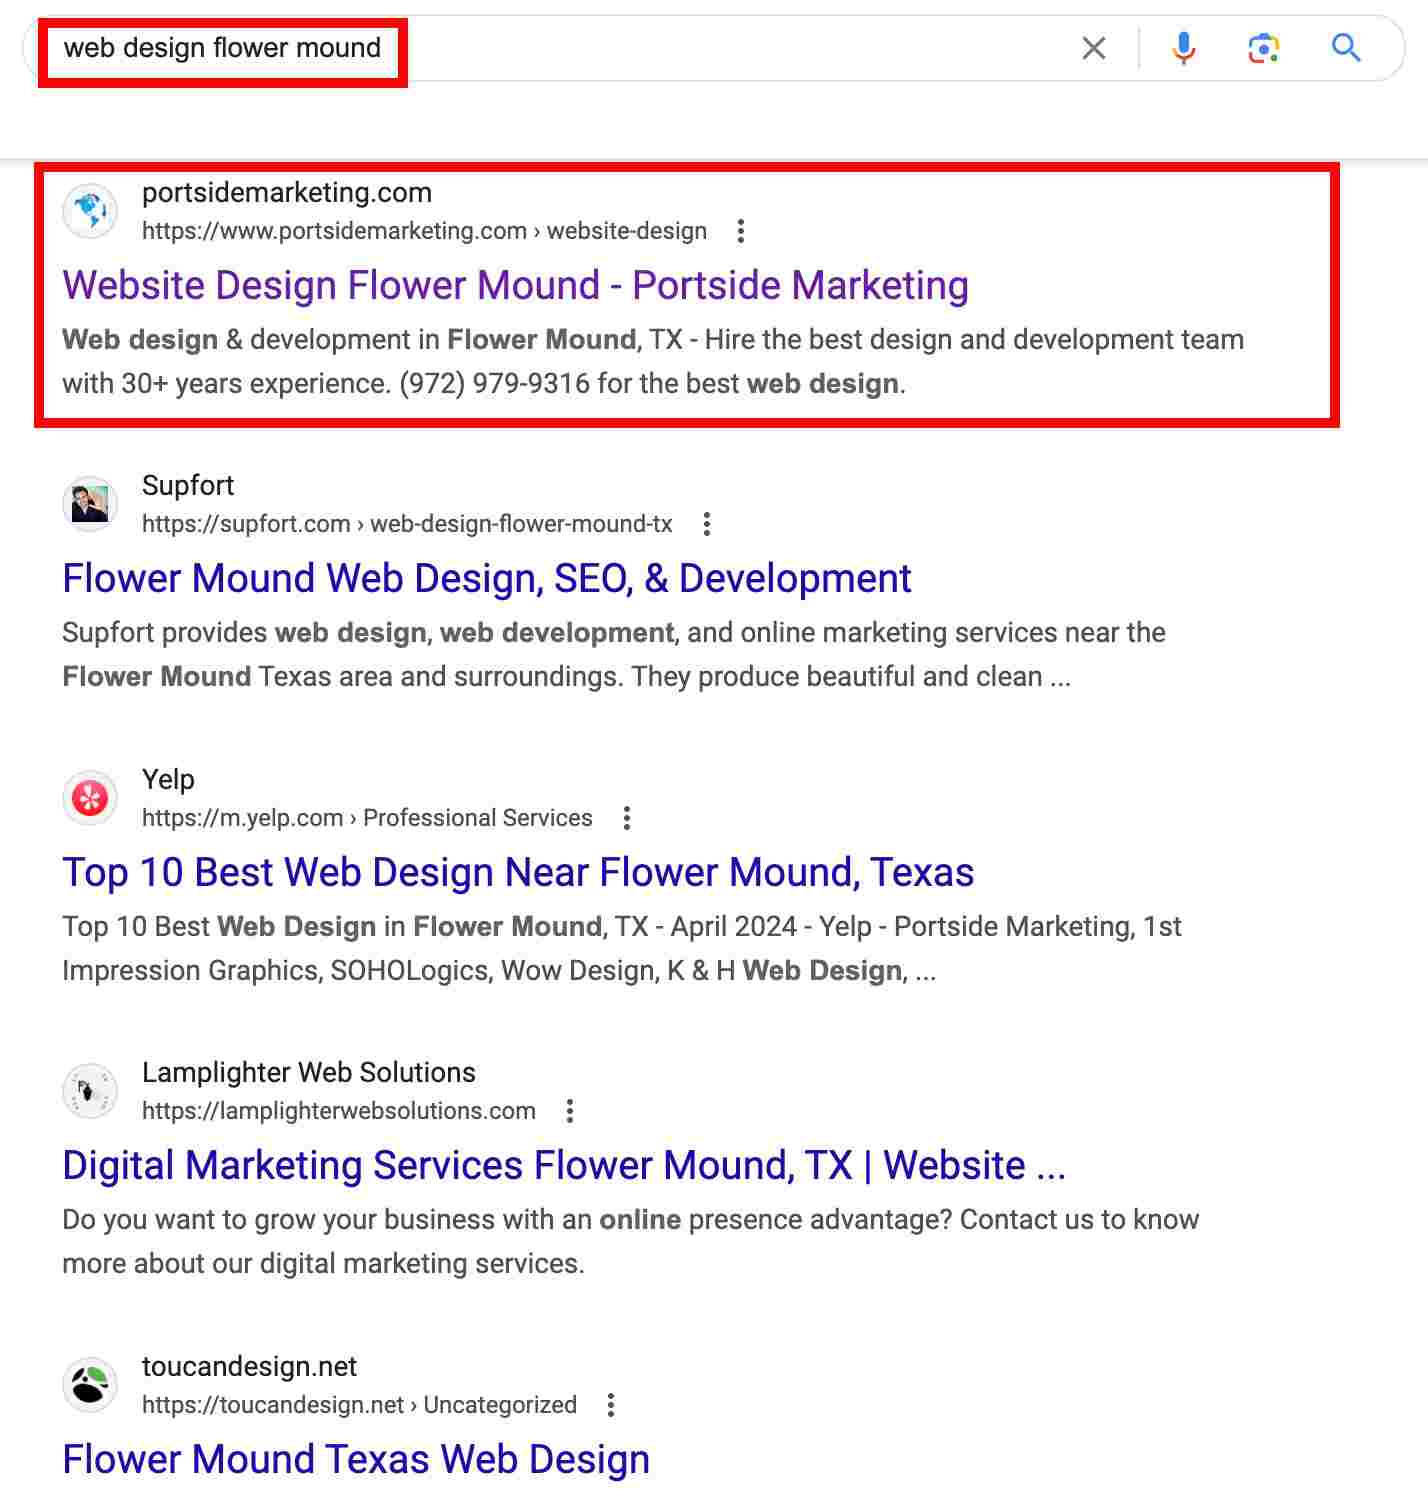The height and width of the screenshot is (1492, 1428).
Task: Open the three-dot menu on Portside Marketing result
Action: [x=741, y=231]
